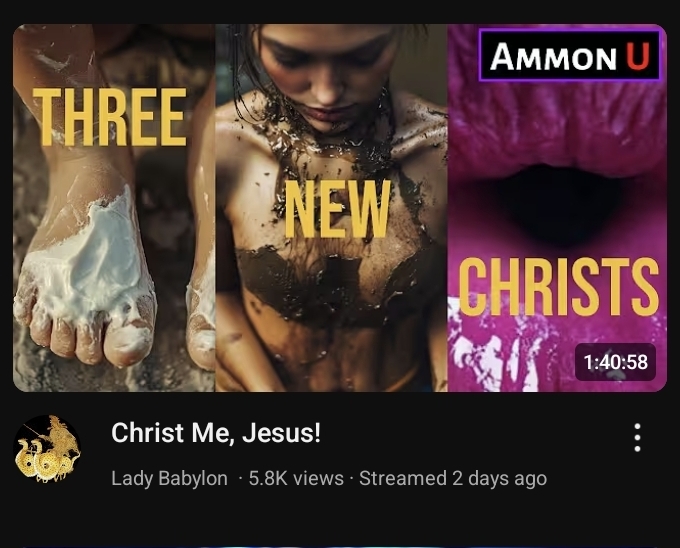Click the red U in Ammon U logo
Image resolution: width=680 pixels, height=548 pixels.
[638, 56]
